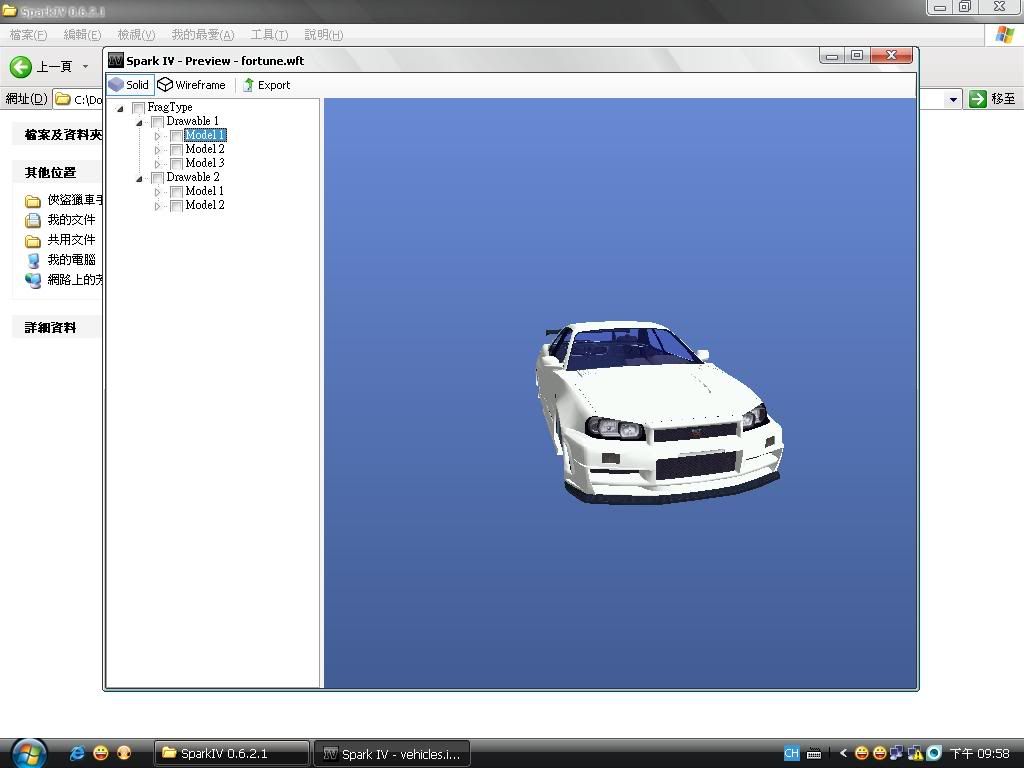The height and width of the screenshot is (768, 1024).
Task: Open the Tools menu in Explorer
Action: (x=268, y=35)
